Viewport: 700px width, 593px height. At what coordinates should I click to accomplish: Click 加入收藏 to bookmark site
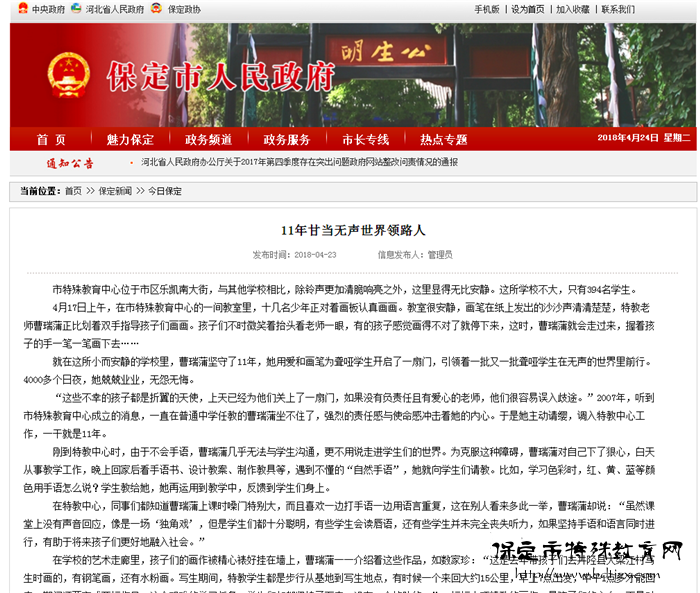573,9
